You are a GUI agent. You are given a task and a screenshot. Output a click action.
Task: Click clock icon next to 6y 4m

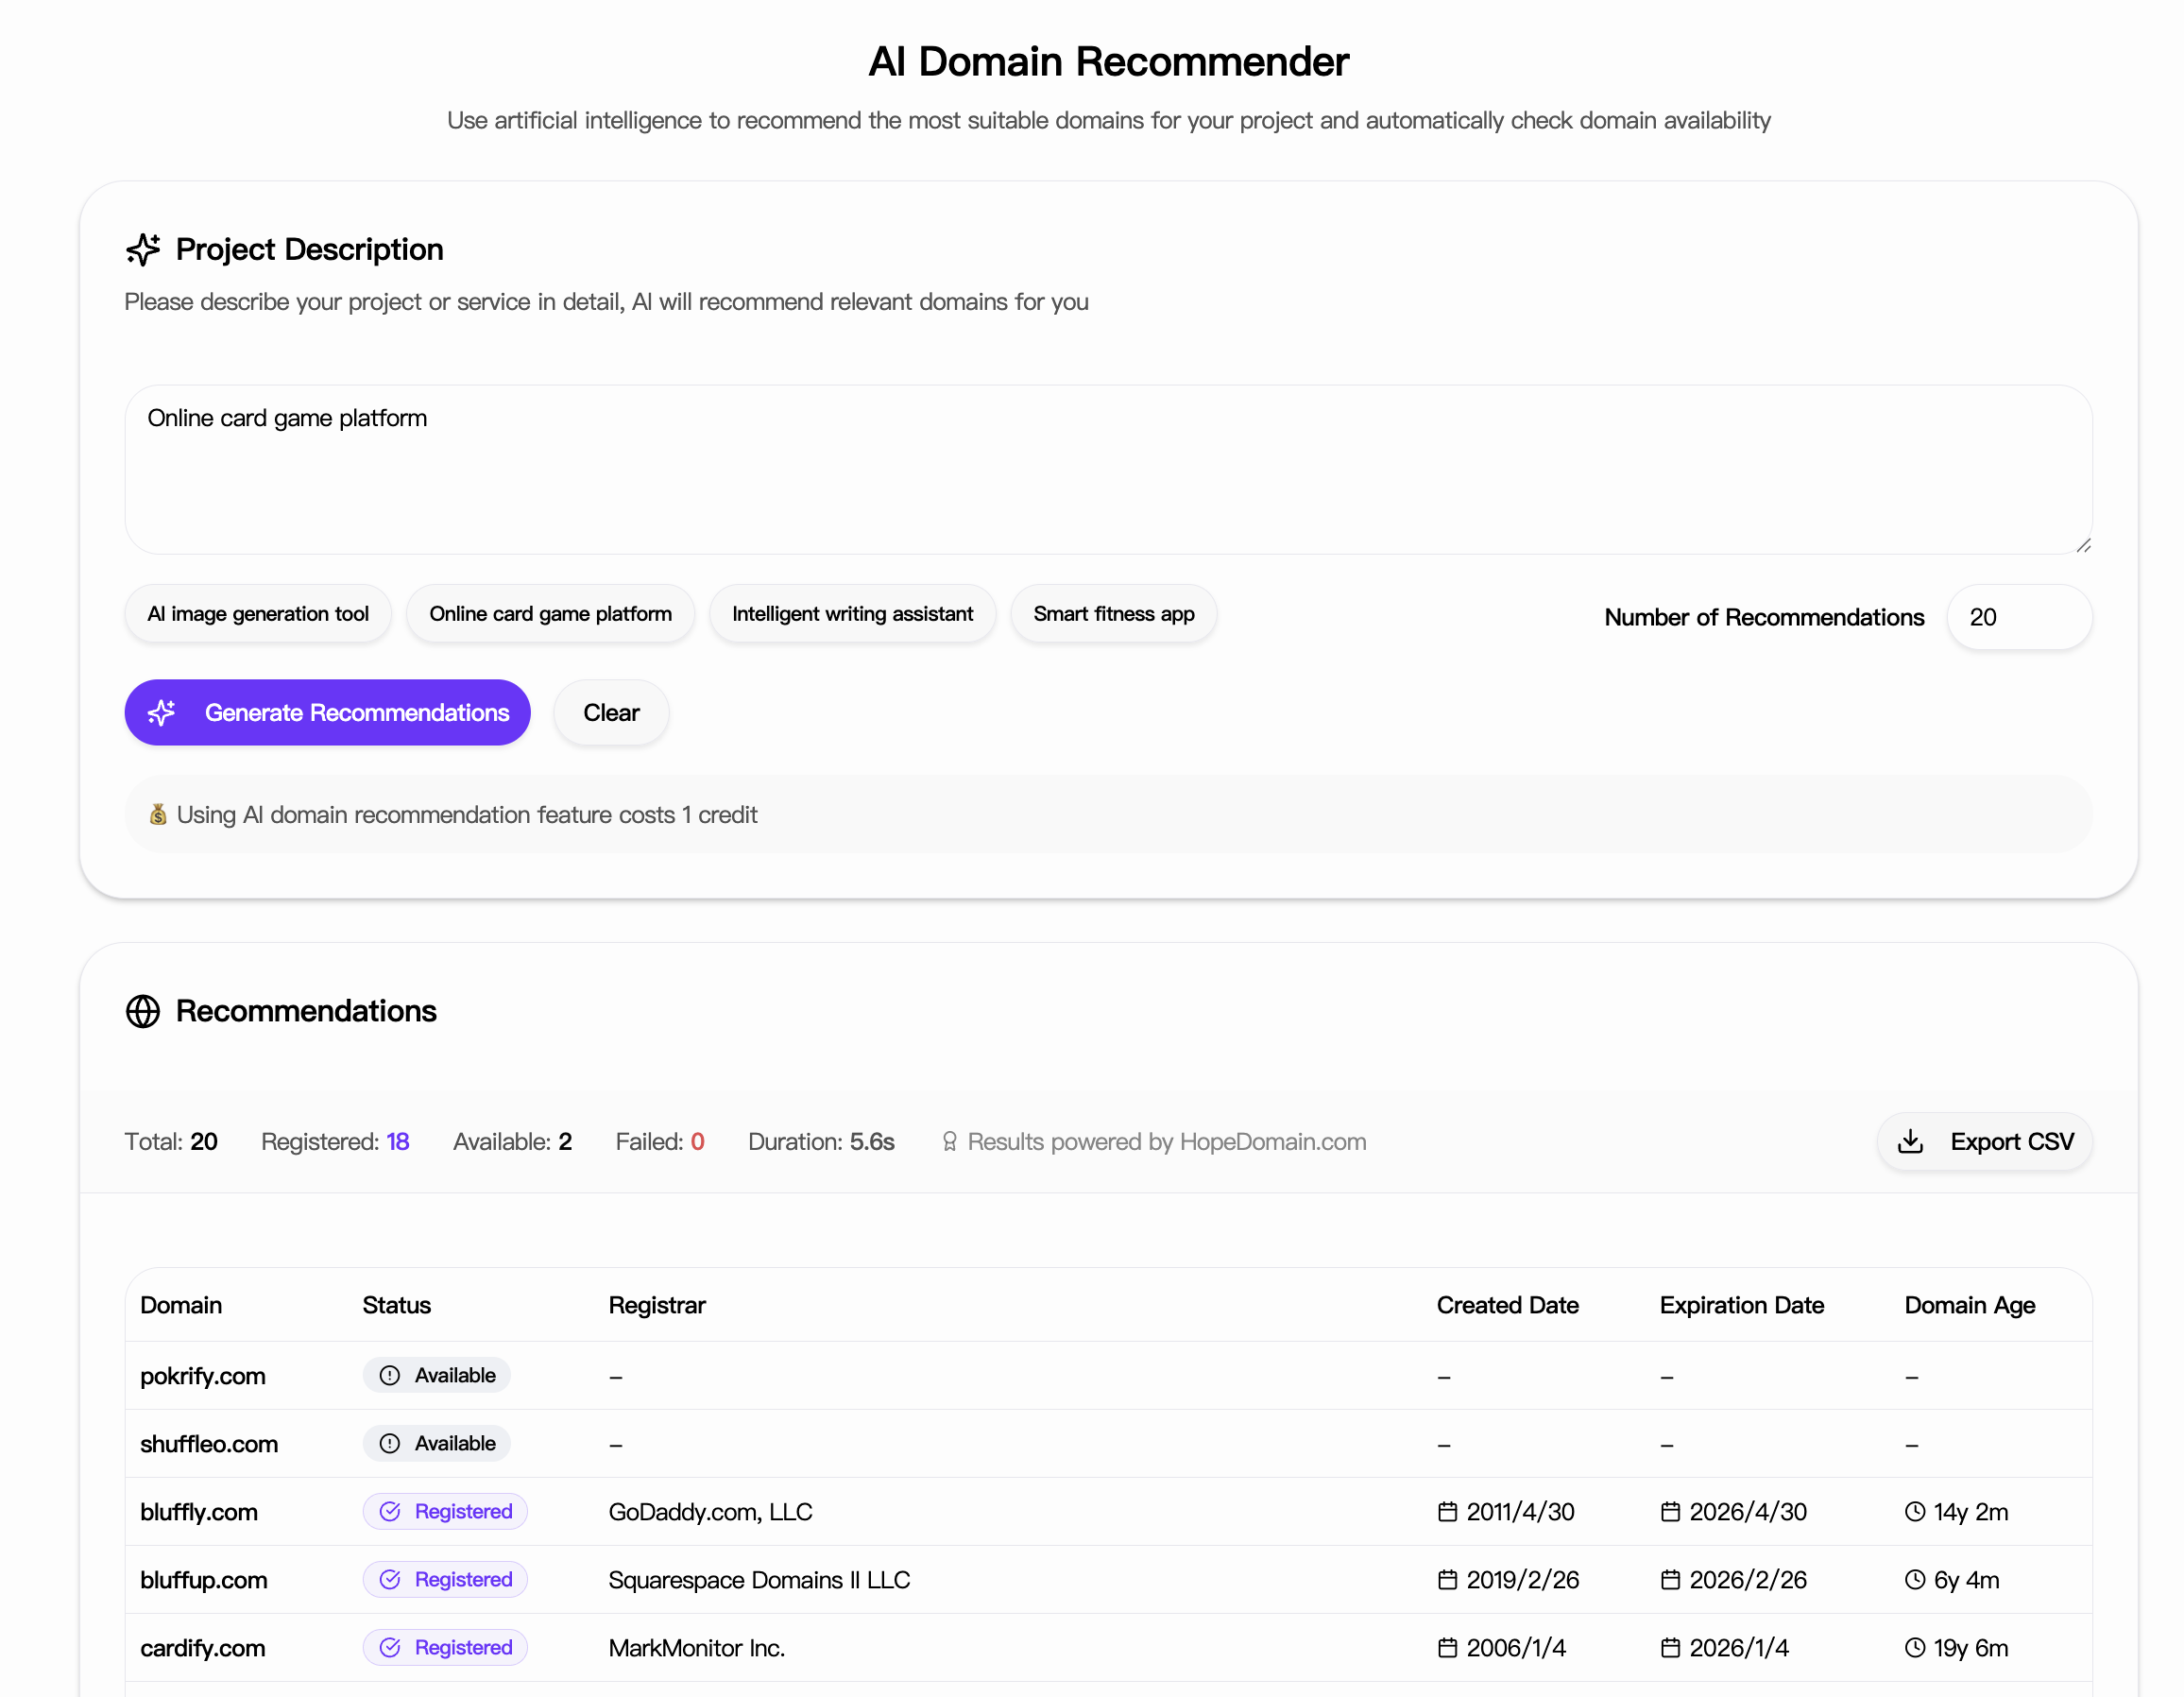pos(1915,1580)
